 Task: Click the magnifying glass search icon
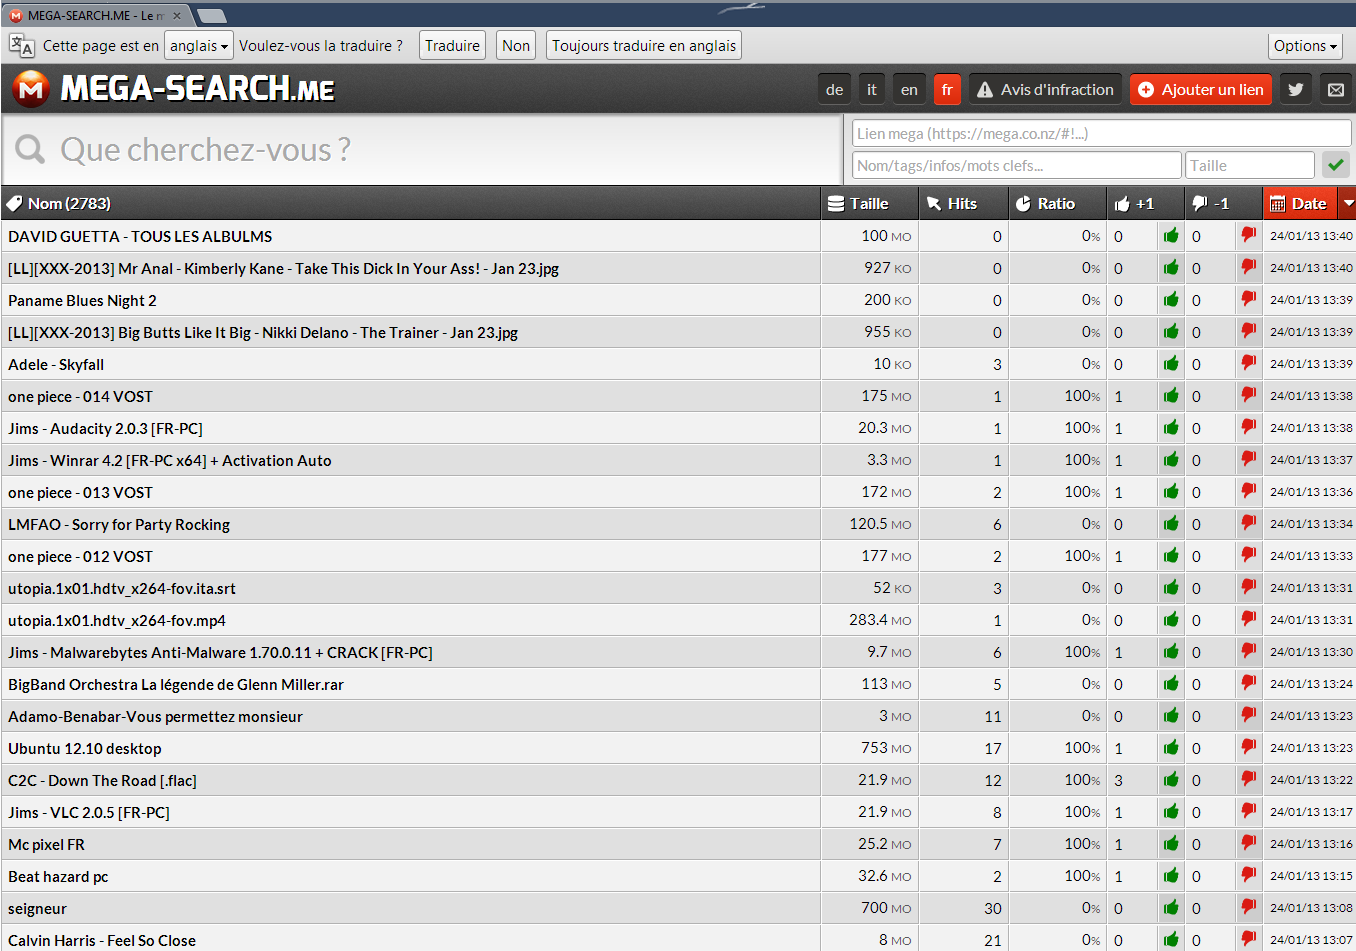pos(30,149)
